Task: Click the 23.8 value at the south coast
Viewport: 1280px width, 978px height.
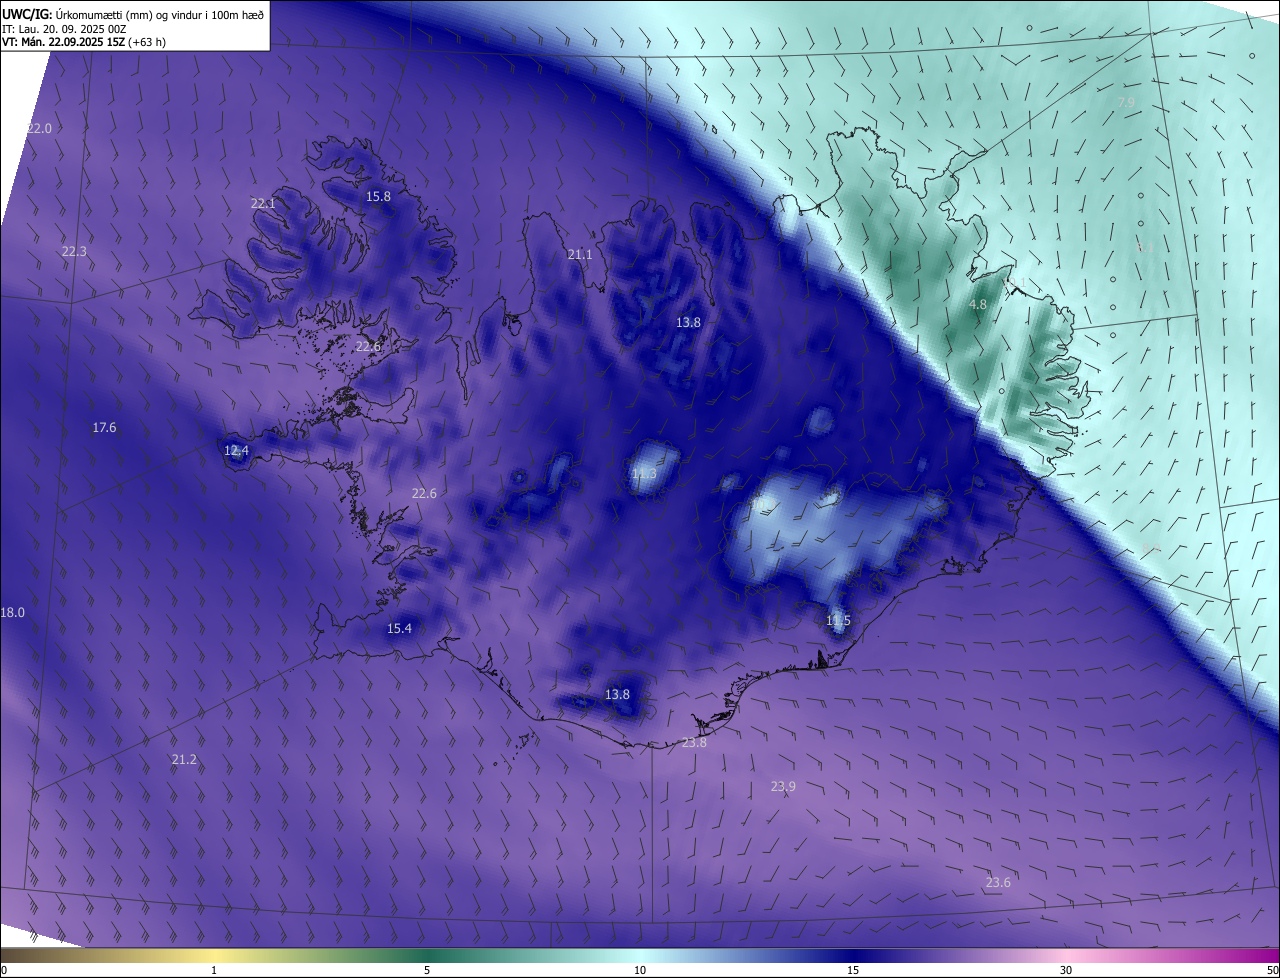Action: [x=694, y=742]
